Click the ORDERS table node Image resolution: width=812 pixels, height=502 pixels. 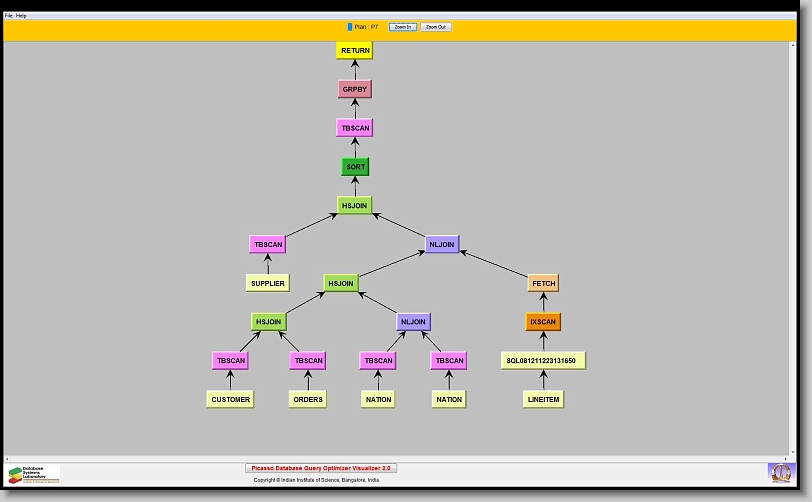pos(308,399)
